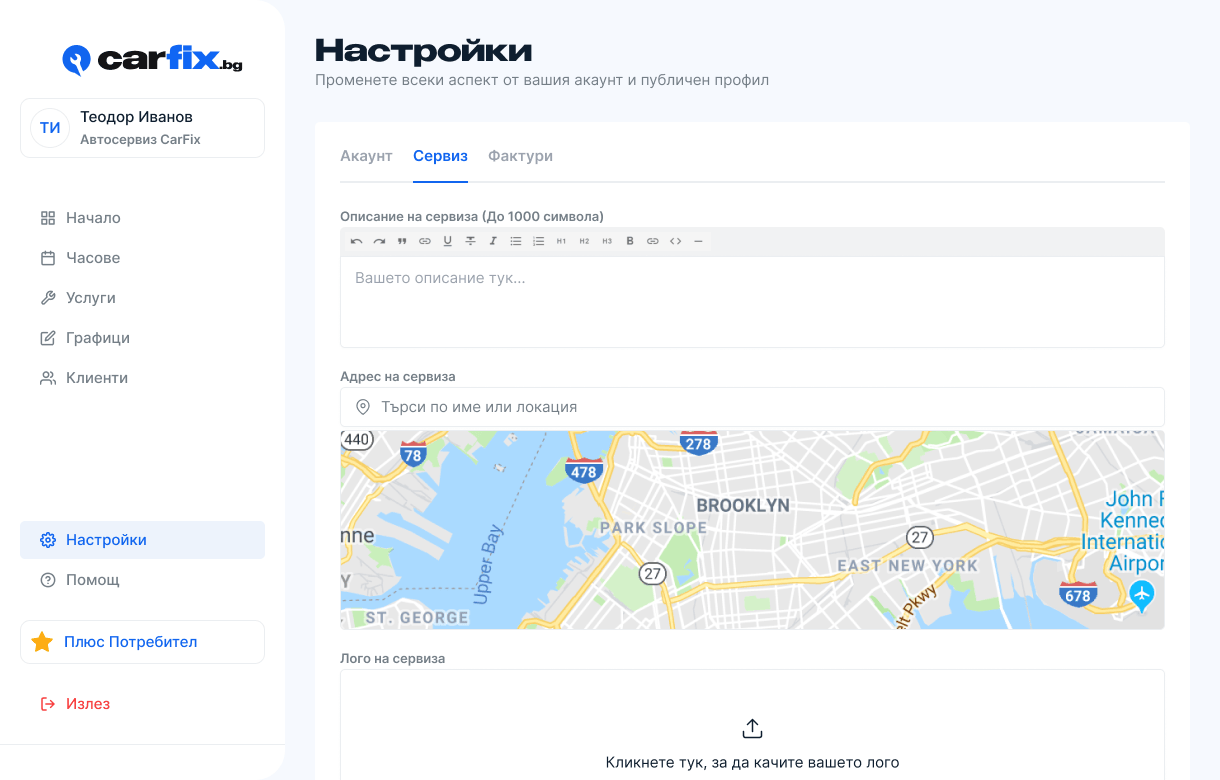This screenshot has height=780, width=1220.
Task: Insert a code block
Action: [676, 241]
